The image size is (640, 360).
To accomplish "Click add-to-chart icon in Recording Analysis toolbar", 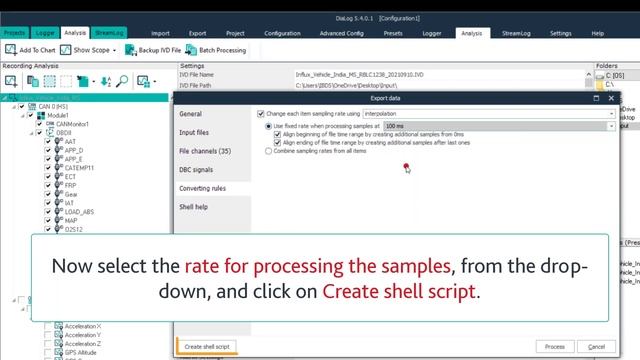I will (x=11, y=81).
